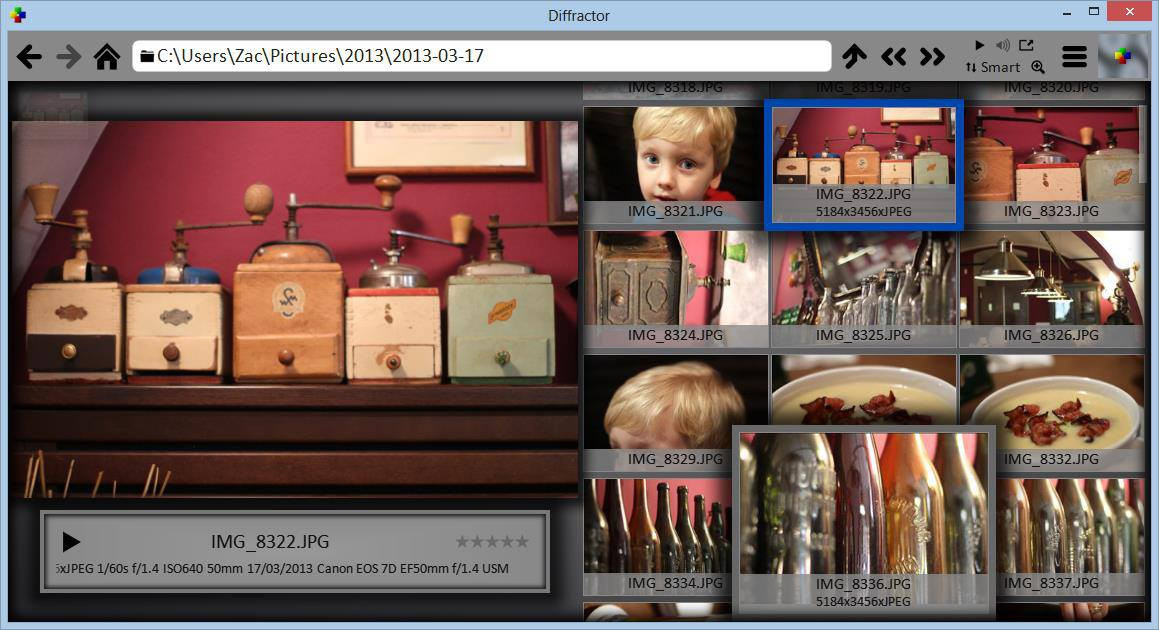Change the Smart sort order
Screen dimensions: 1159x630
pos(993,67)
